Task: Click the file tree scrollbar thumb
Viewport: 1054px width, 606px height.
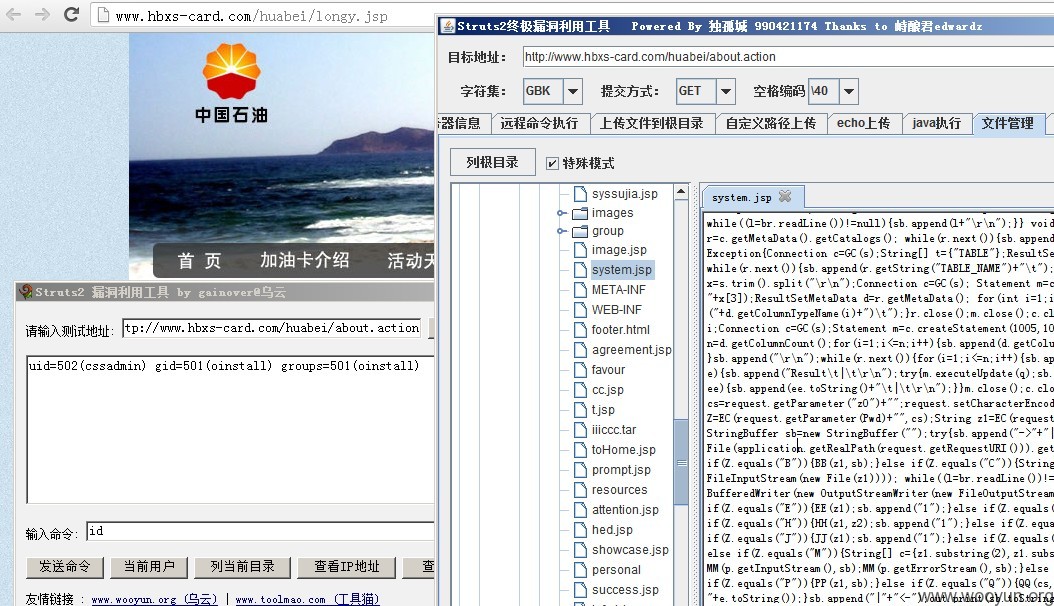Action: pos(681,462)
